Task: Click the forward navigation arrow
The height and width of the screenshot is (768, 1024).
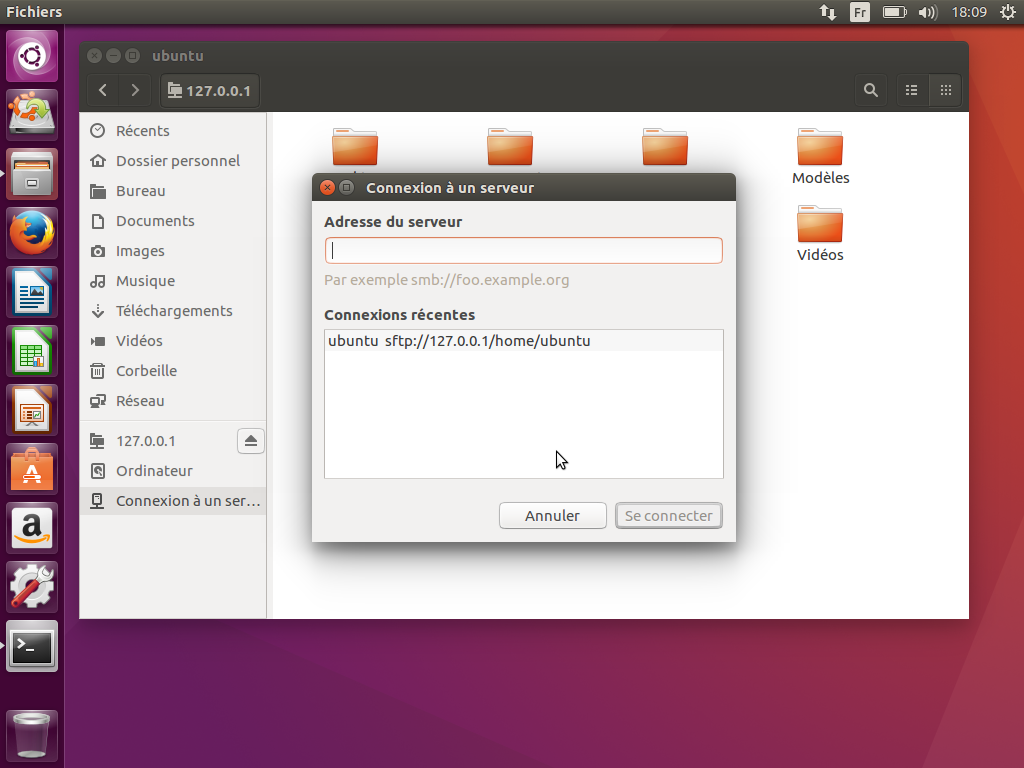Action: 135,90
